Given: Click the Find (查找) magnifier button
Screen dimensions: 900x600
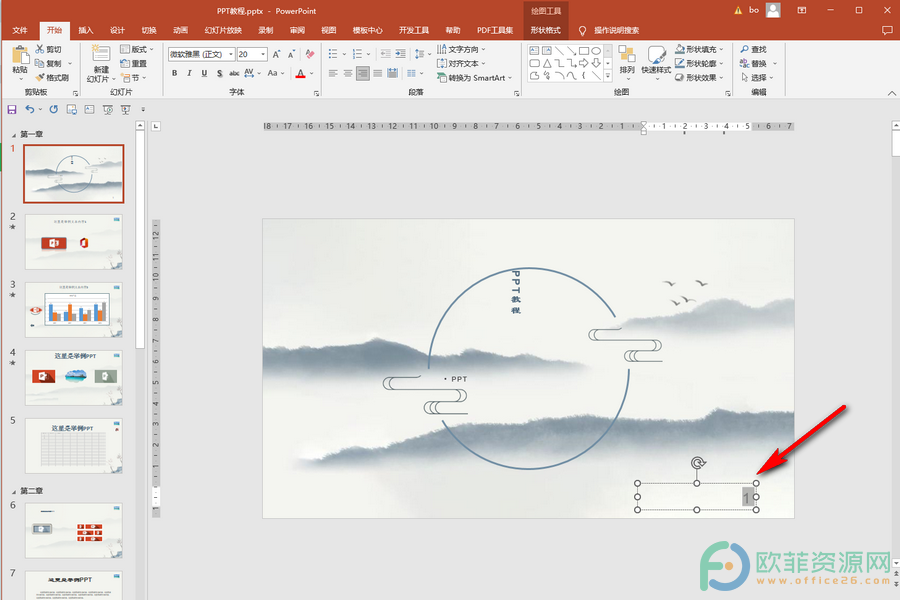Looking at the screenshot, I should pos(754,49).
